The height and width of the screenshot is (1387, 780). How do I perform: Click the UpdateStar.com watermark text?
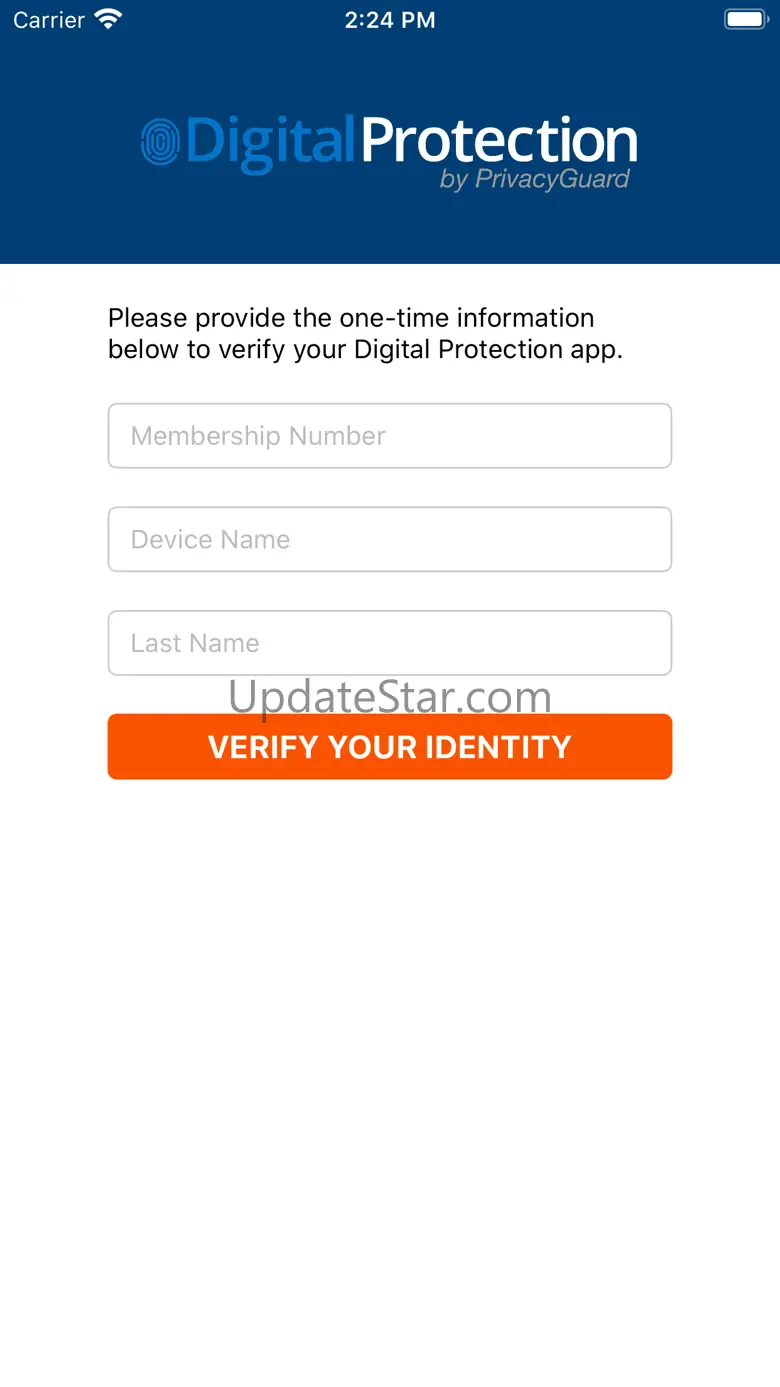[390, 696]
